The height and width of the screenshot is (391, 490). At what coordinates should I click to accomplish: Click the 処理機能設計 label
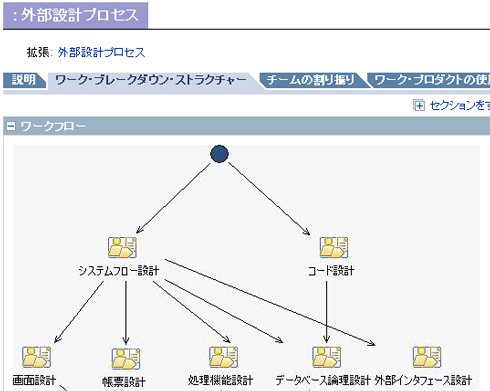coord(220,380)
